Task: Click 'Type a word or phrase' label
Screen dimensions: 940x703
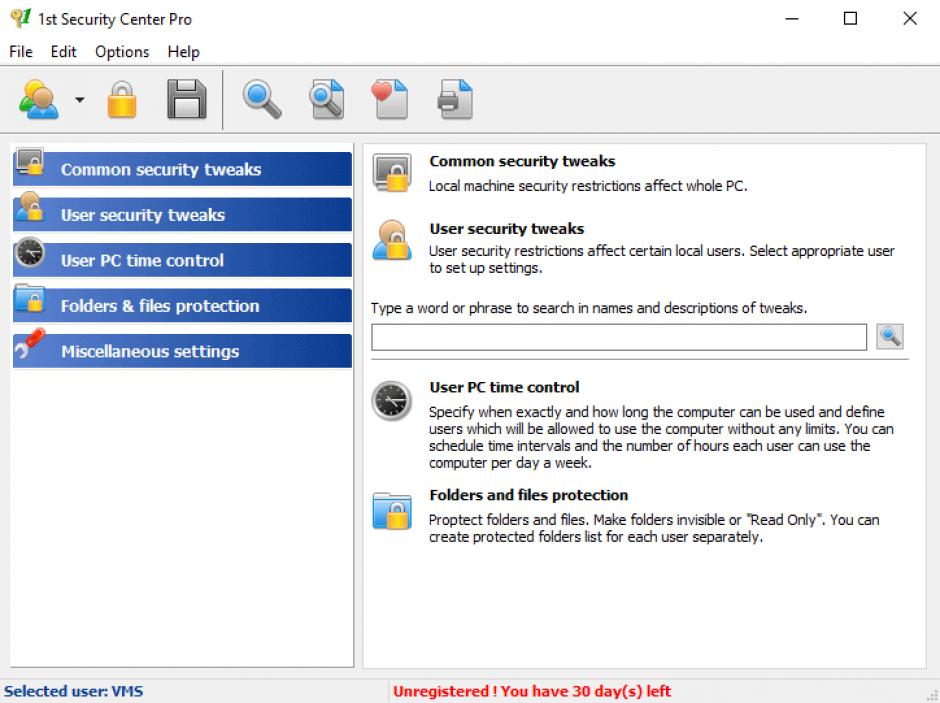Action: pos(589,308)
